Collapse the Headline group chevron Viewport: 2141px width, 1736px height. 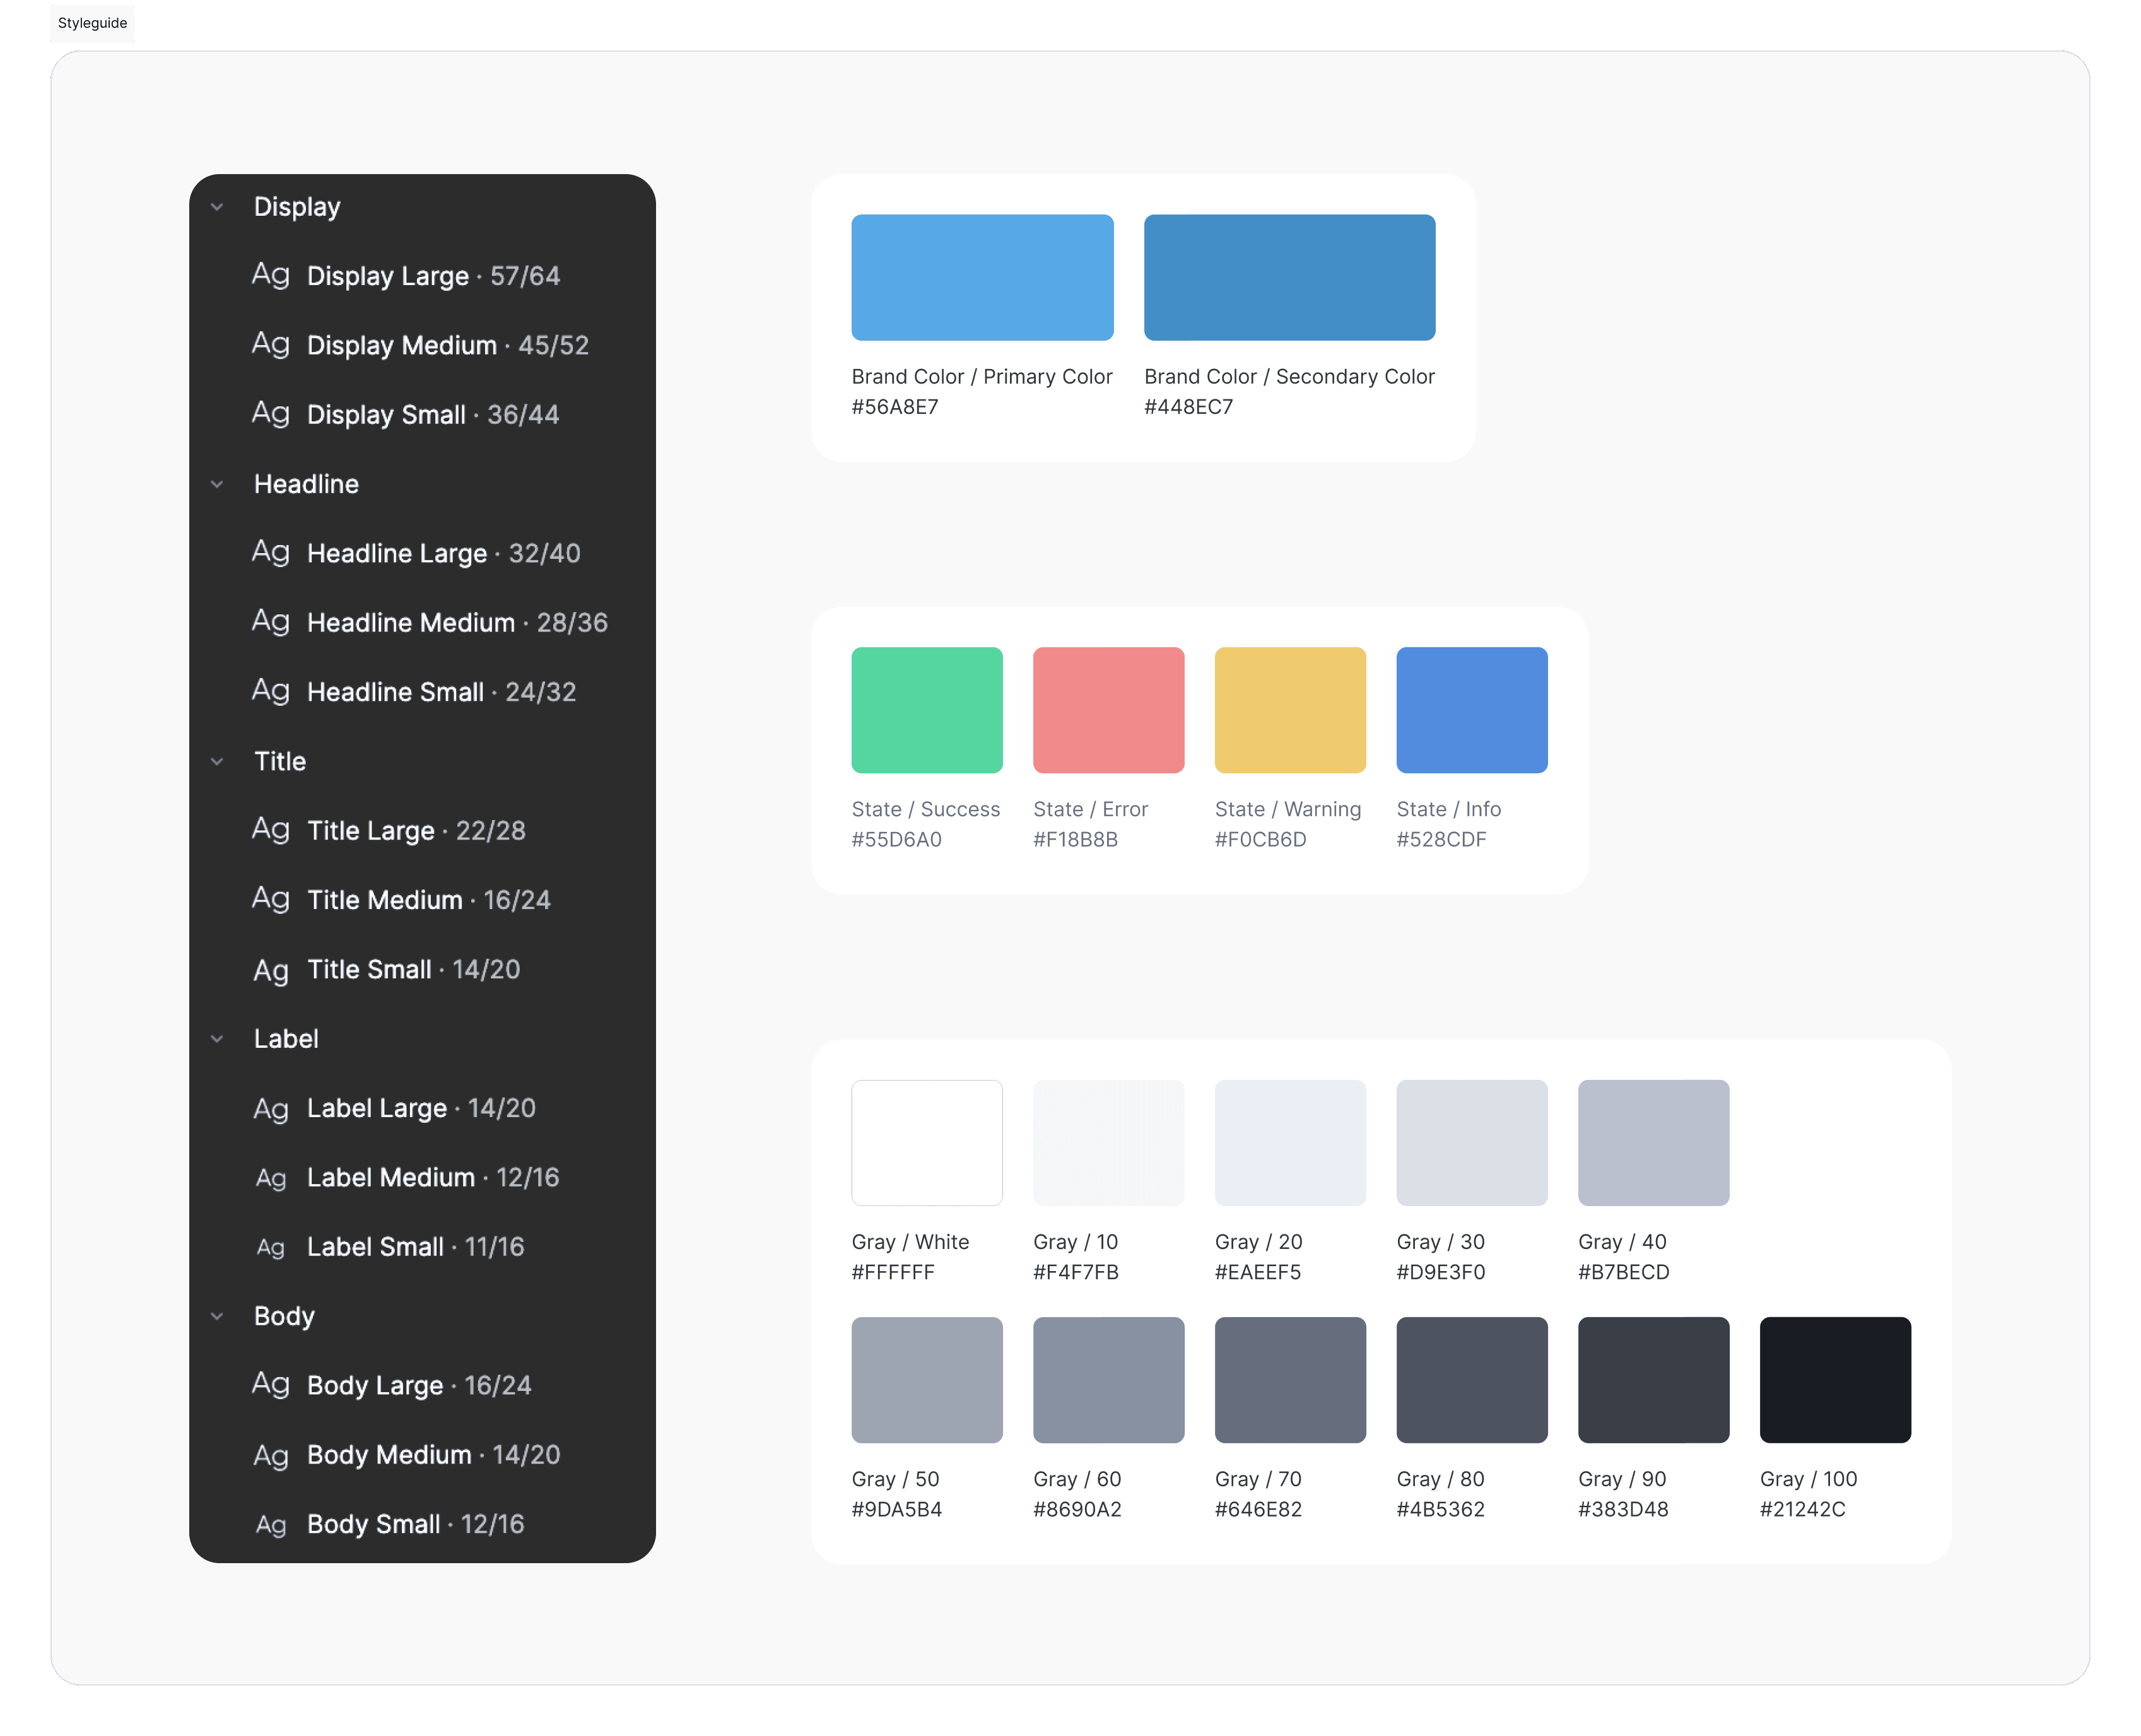coord(217,484)
